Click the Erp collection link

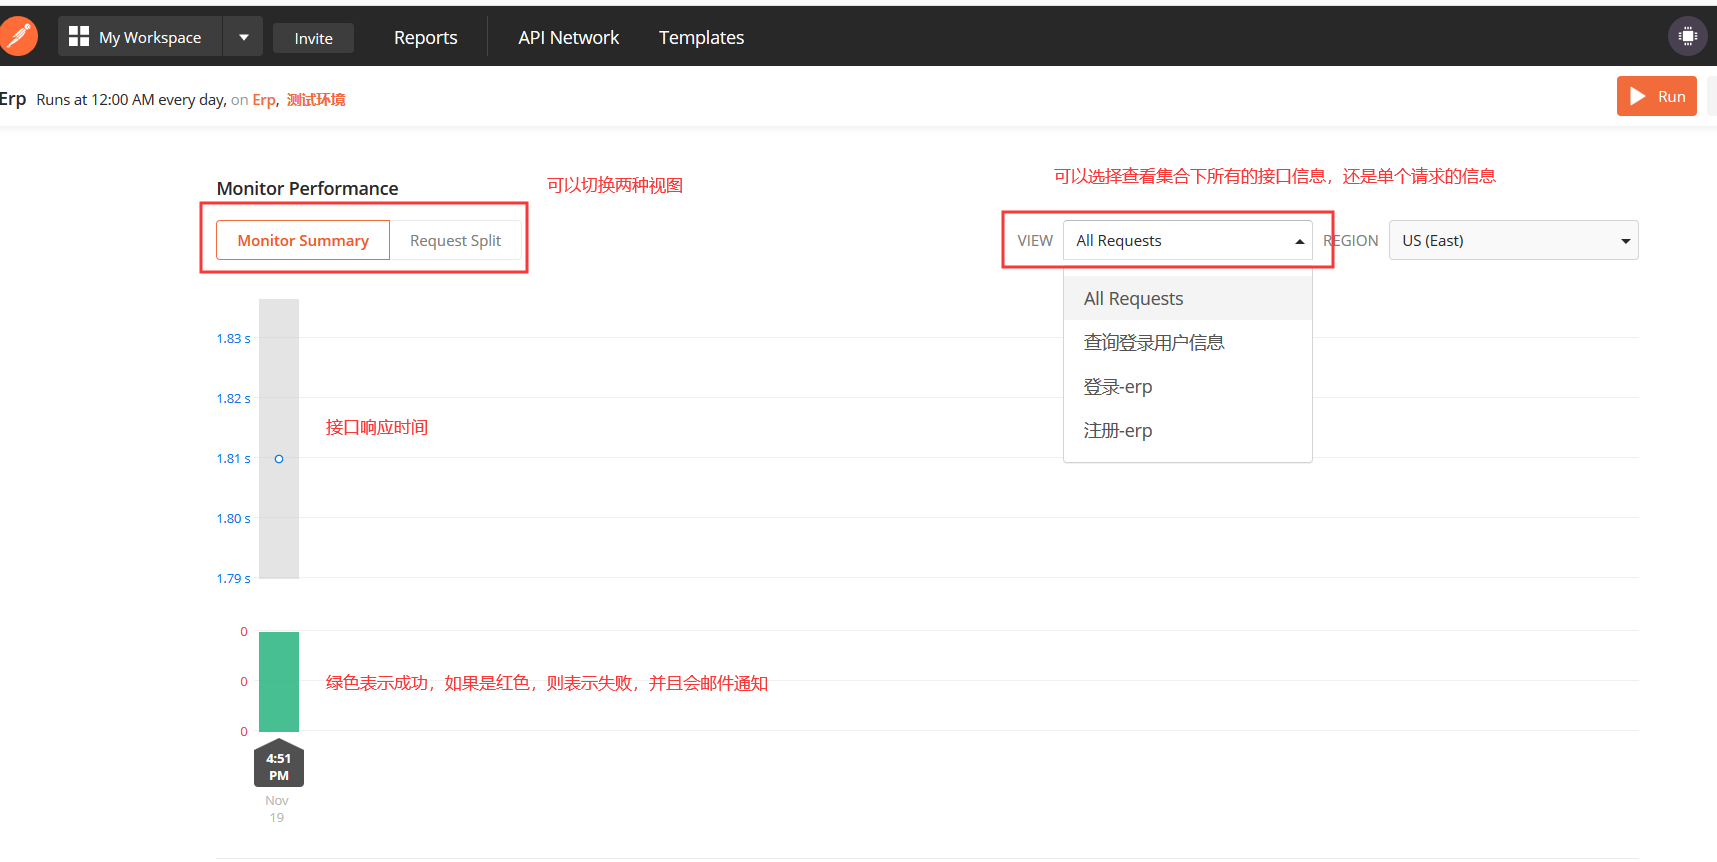tap(263, 100)
